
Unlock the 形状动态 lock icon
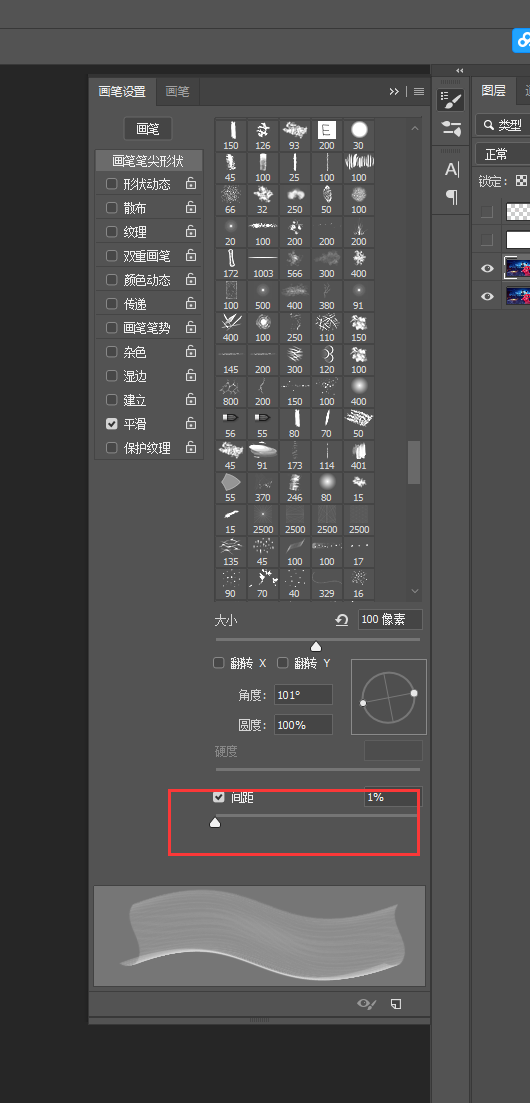[191, 184]
